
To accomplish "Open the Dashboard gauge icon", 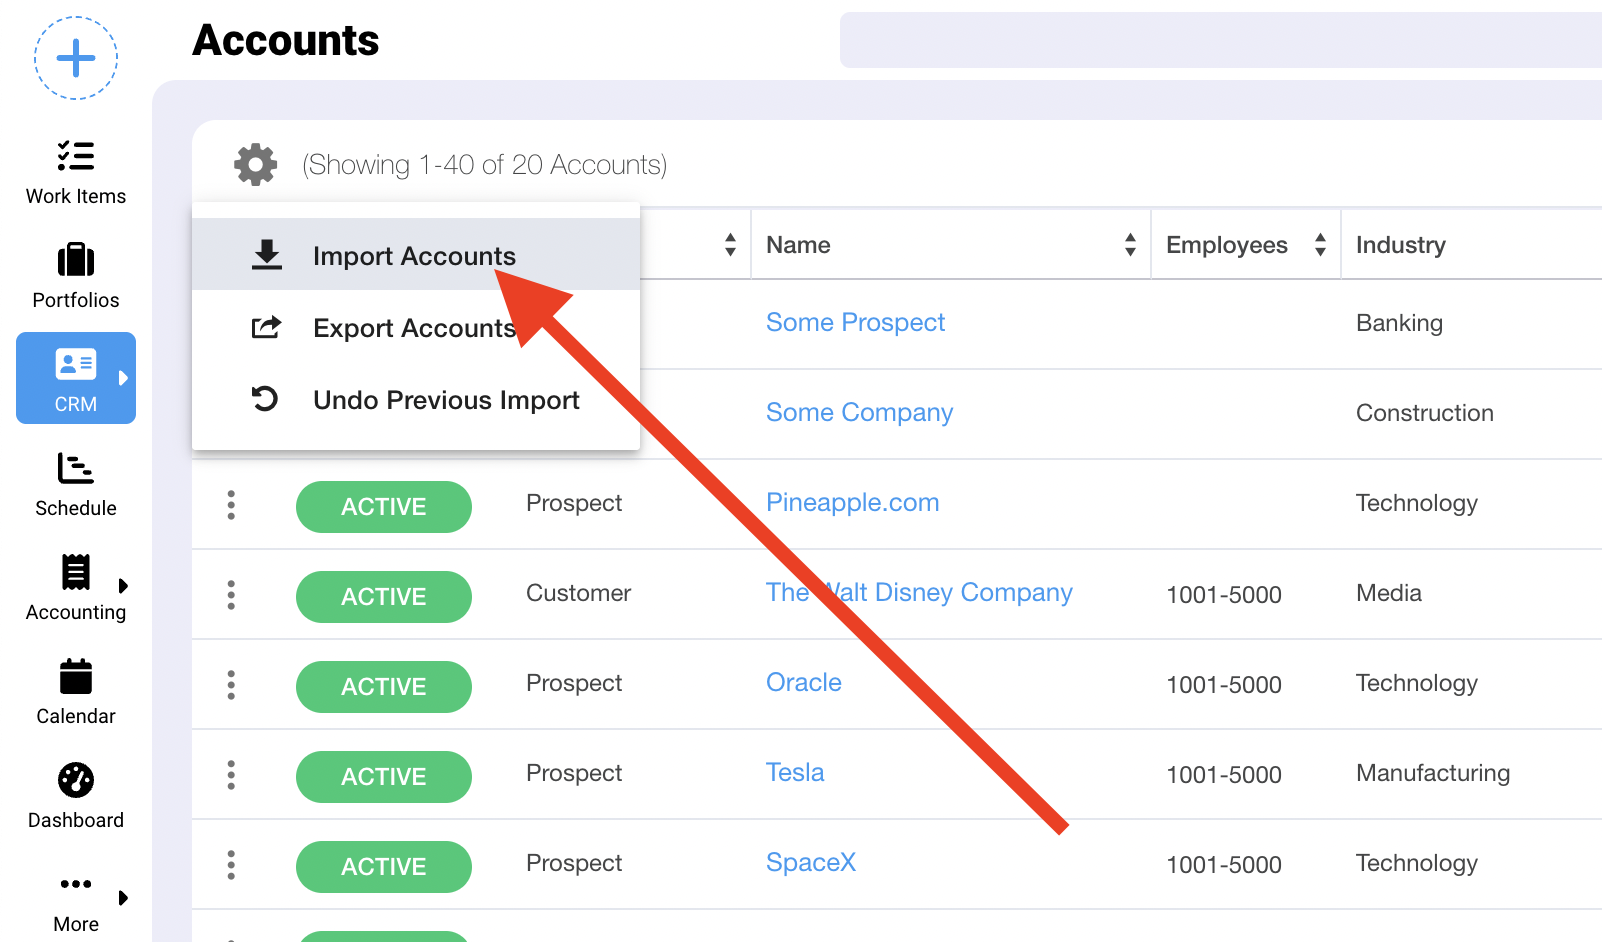I will point(76,781).
